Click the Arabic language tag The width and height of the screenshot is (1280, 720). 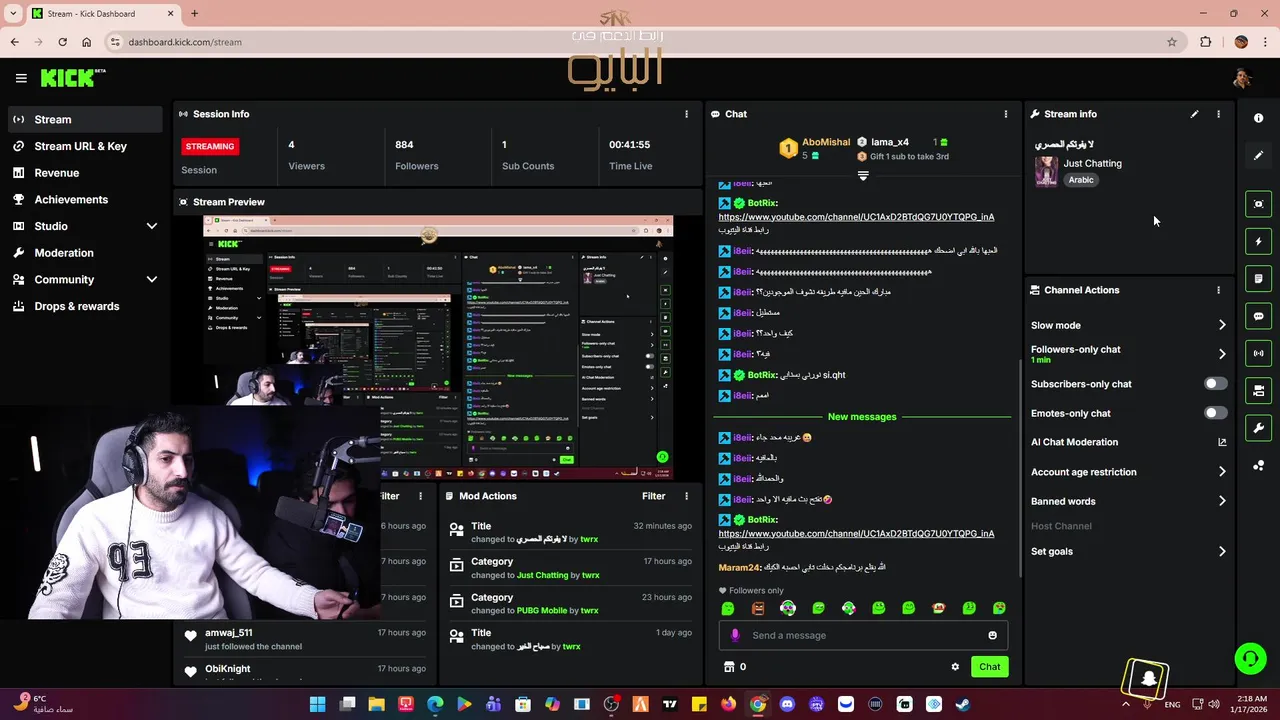click(x=1081, y=180)
